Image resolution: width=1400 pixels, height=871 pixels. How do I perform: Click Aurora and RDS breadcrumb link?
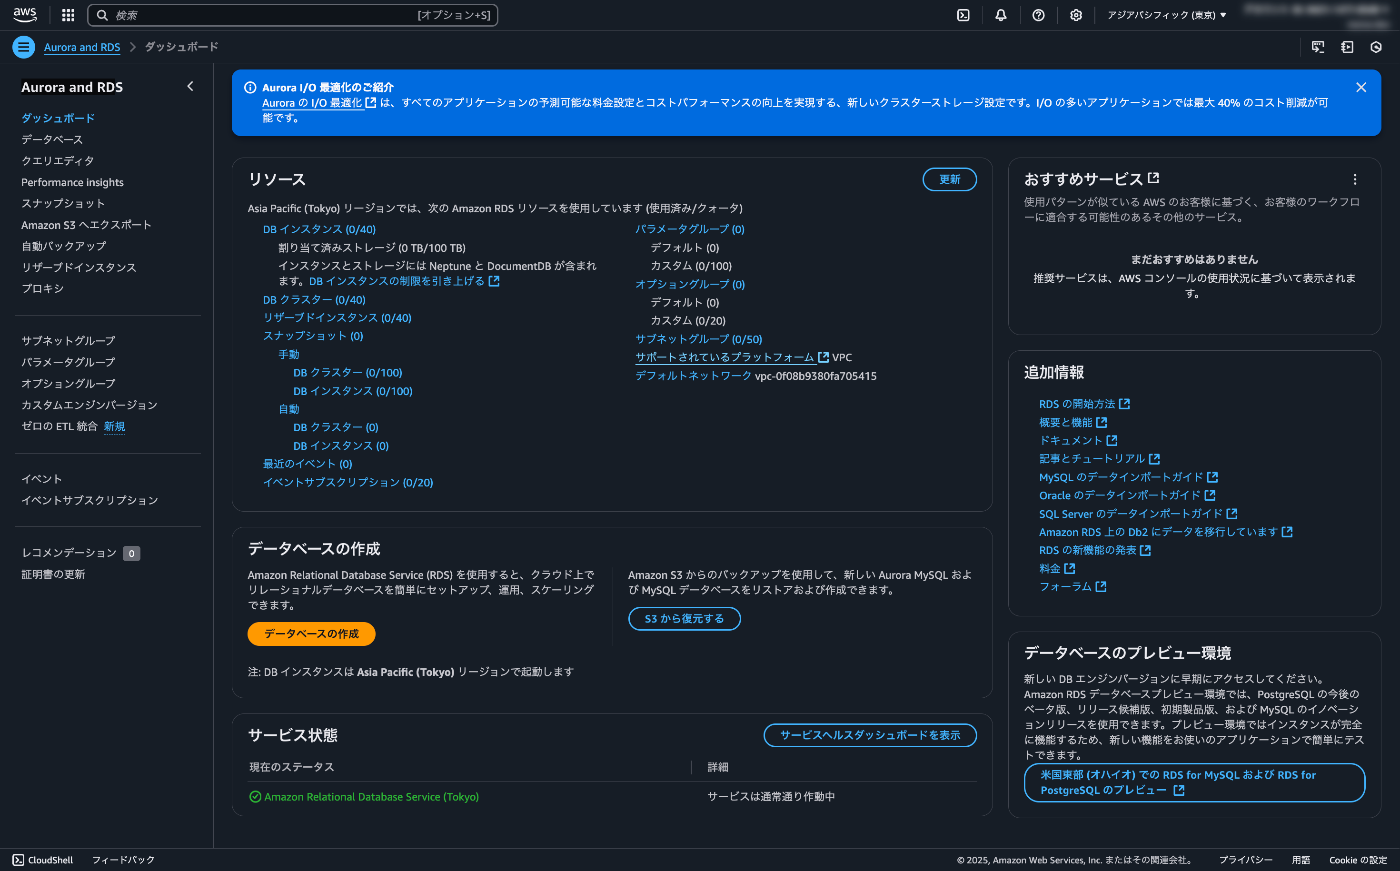point(82,47)
